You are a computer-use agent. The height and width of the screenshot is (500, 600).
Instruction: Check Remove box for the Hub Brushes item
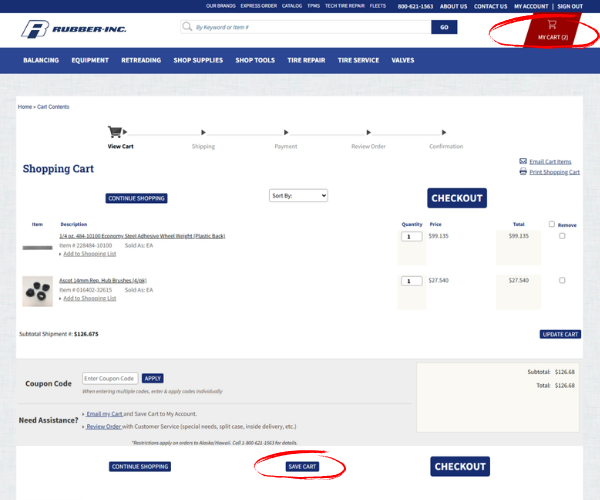click(562, 281)
